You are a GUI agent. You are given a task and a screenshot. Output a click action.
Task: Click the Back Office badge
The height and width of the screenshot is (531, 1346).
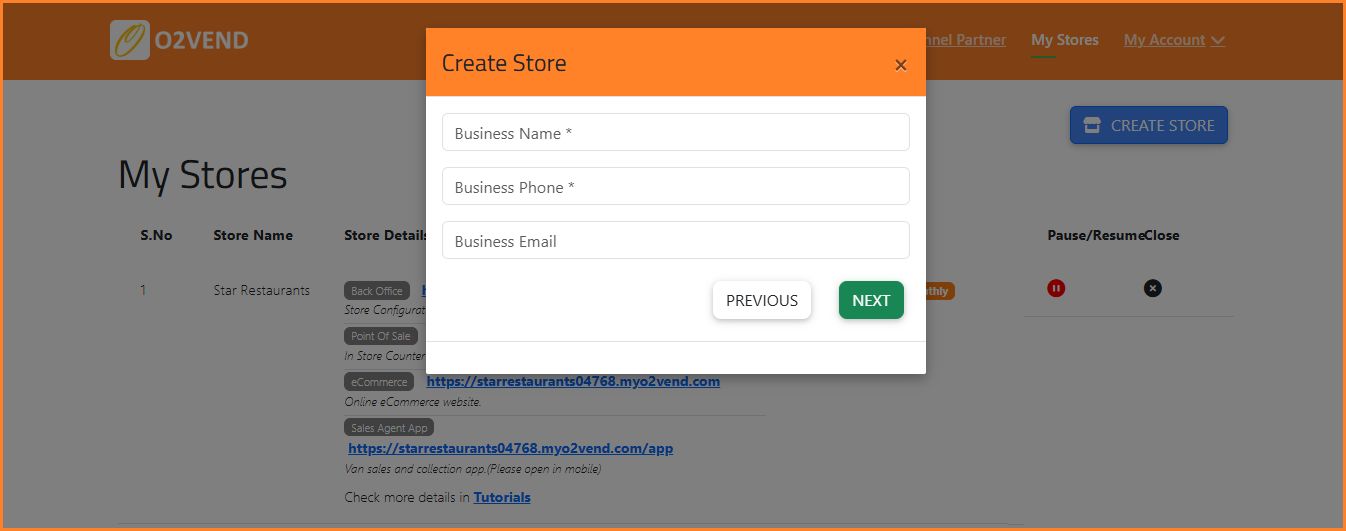tap(377, 291)
